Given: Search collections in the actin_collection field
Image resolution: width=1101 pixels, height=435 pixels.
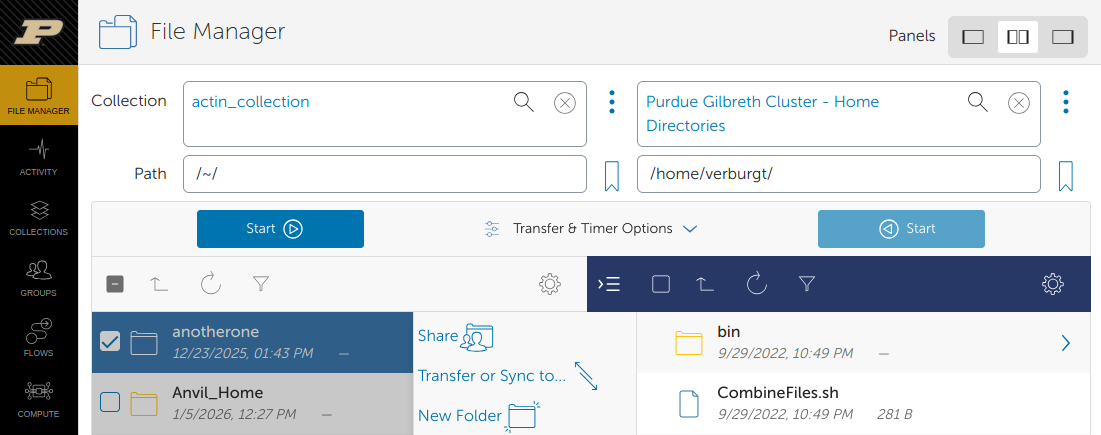Looking at the screenshot, I should (524, 102).
